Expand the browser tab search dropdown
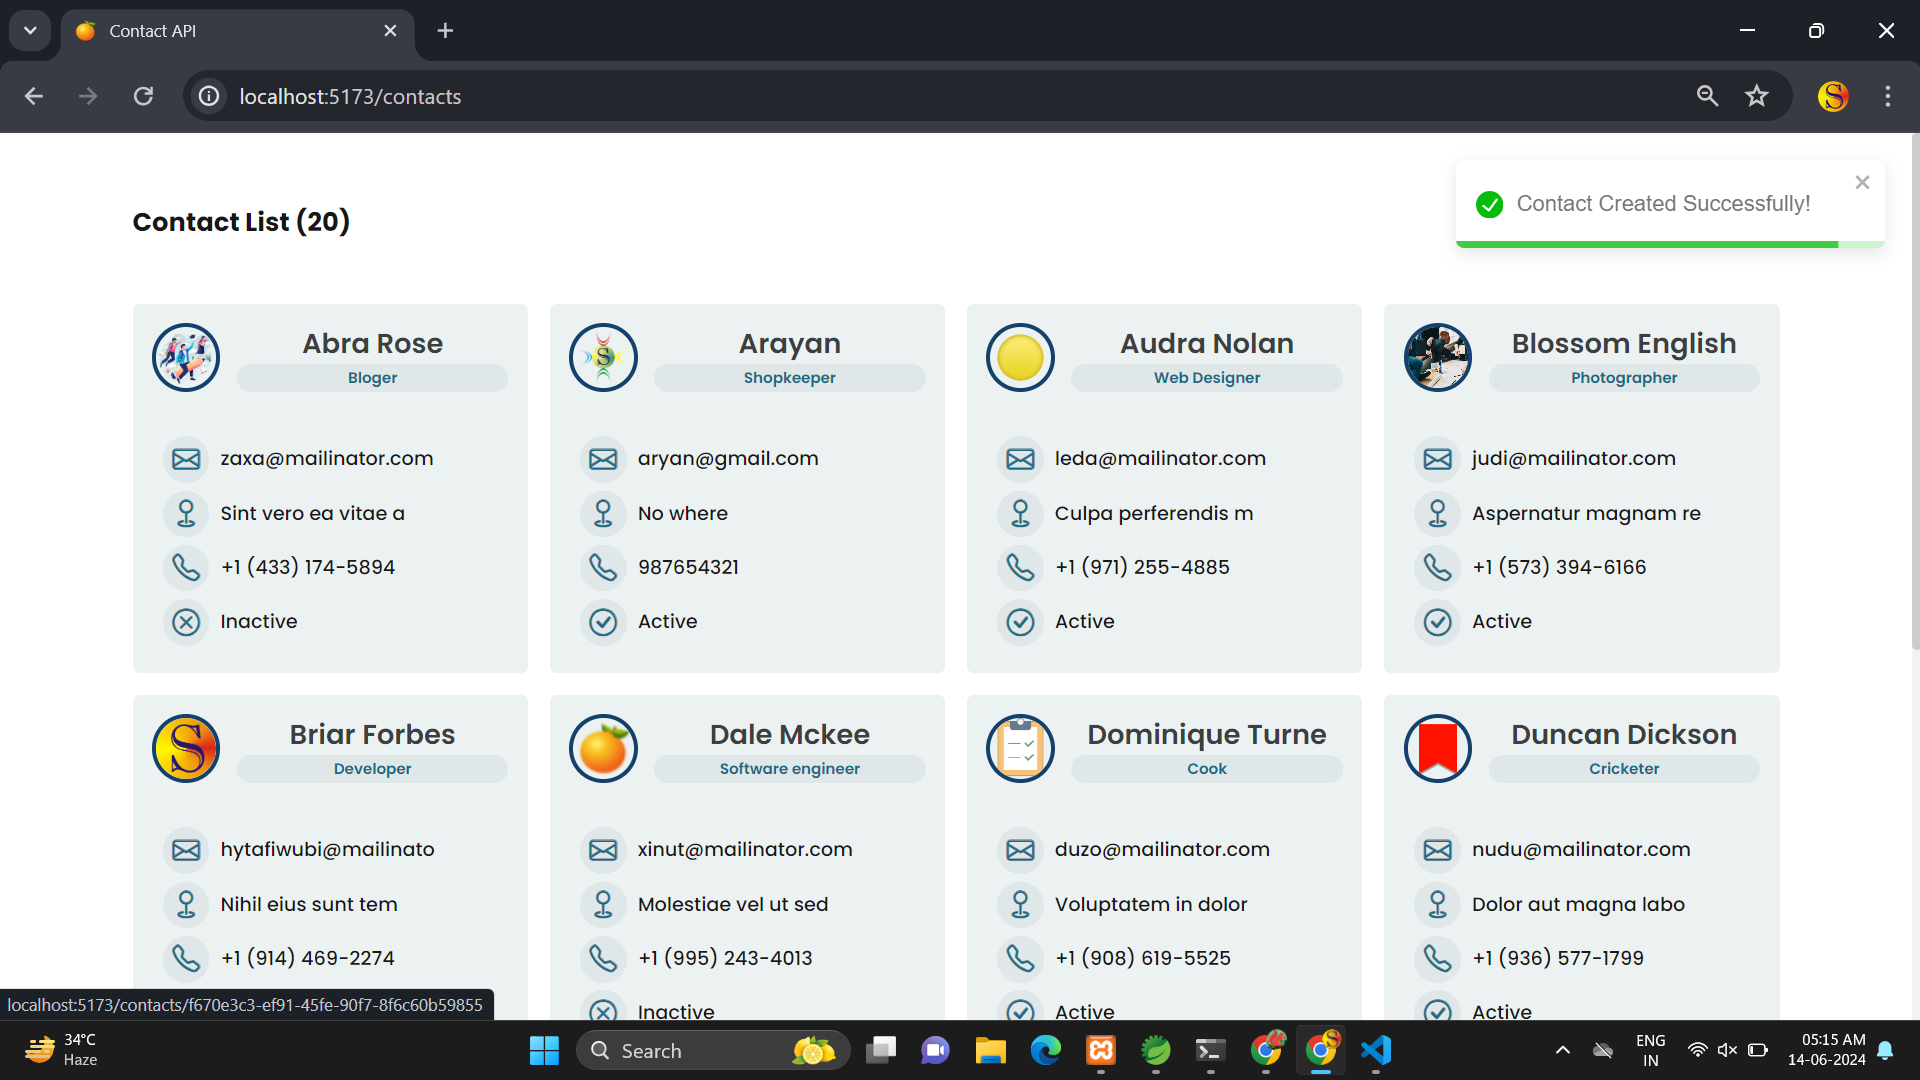Image resolution: width=1920 pixels, height=1080 pixels. click(x=30, y=30)
